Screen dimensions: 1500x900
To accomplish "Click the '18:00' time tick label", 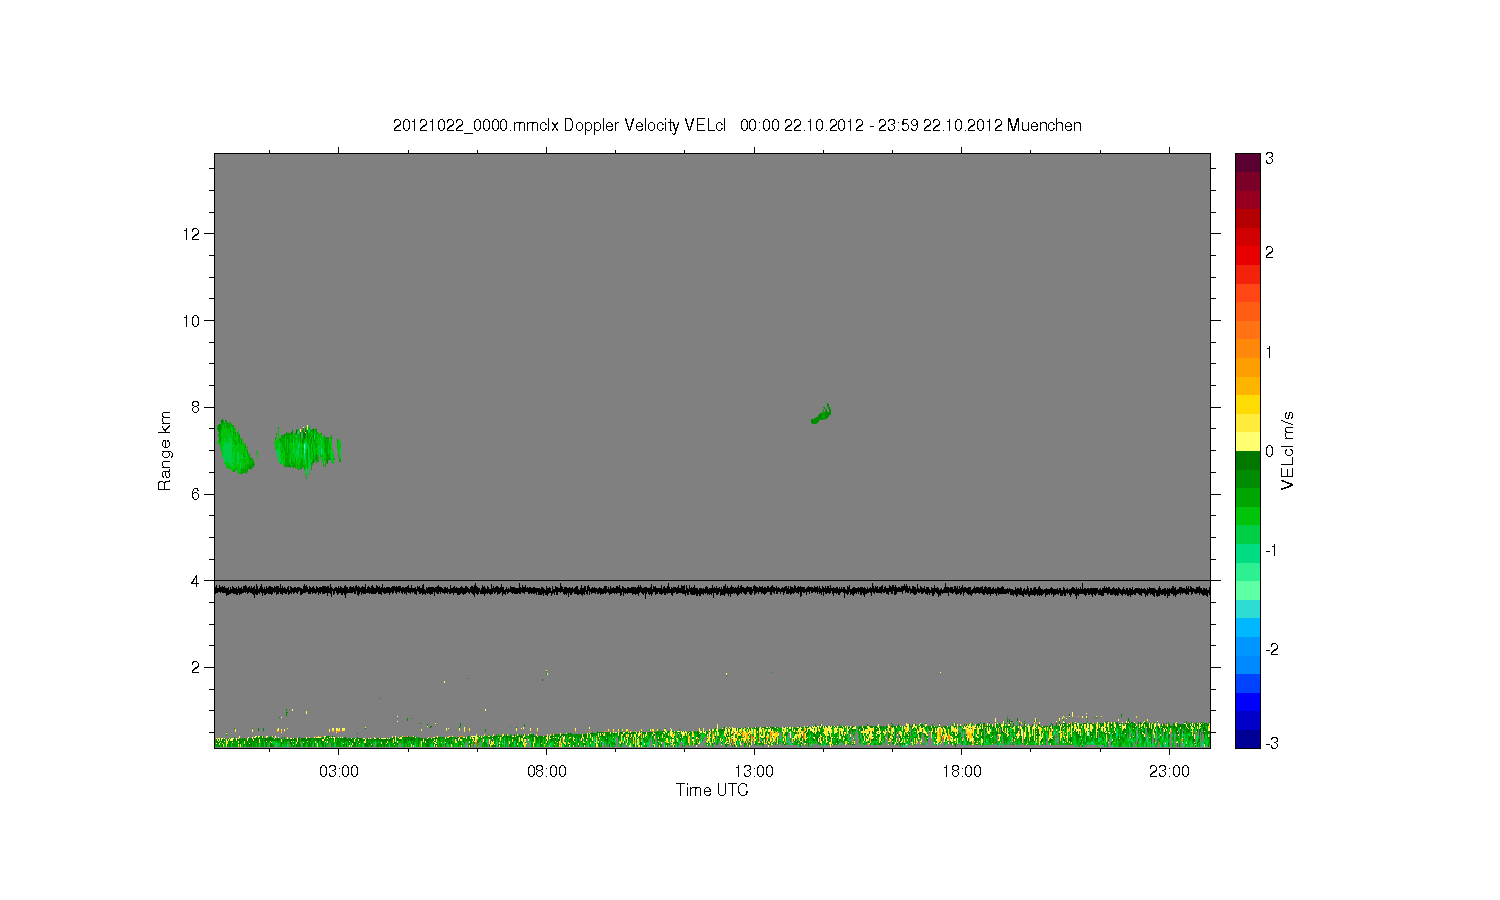I will click(x=962, y=772).
